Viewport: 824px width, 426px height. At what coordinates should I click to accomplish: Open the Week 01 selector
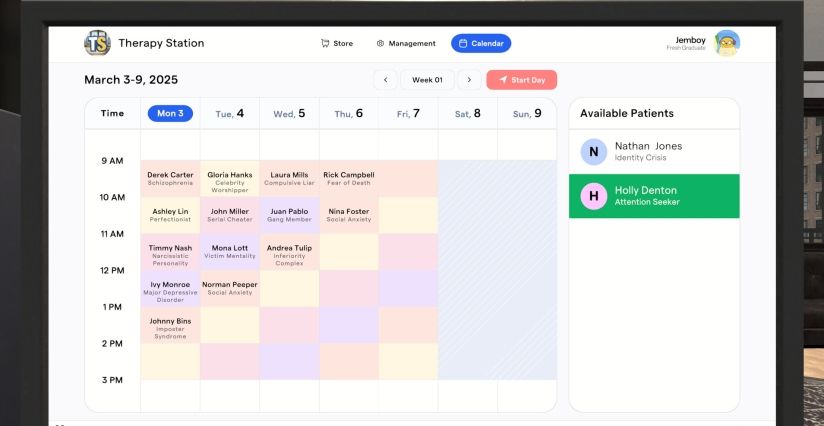[x=427, y=80]
